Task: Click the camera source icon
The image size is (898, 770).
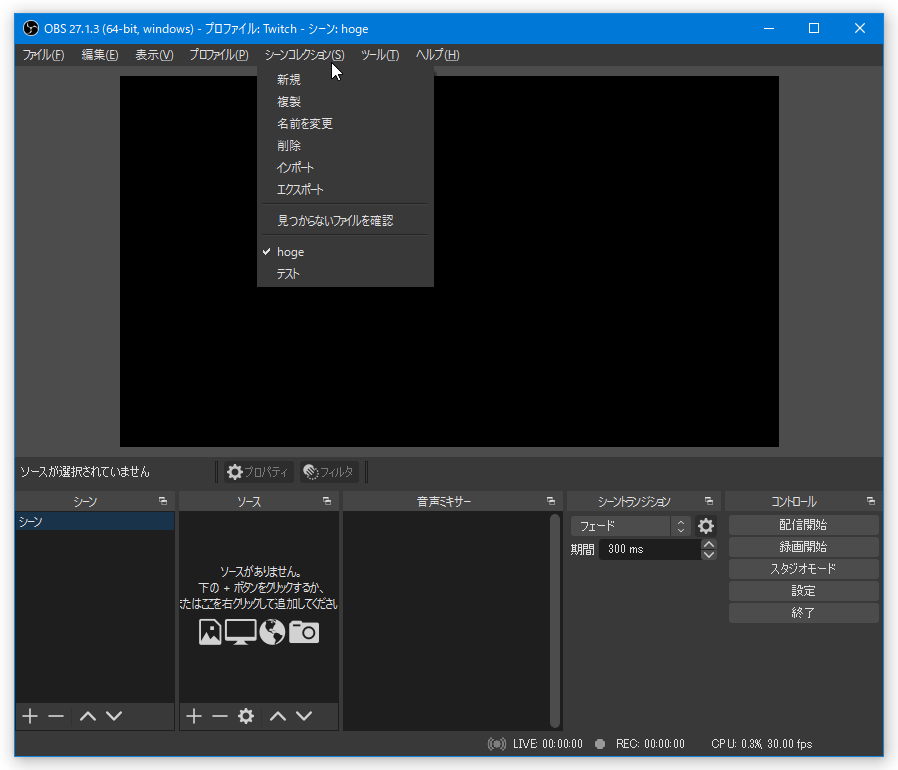Action: (x=304, y=632)
